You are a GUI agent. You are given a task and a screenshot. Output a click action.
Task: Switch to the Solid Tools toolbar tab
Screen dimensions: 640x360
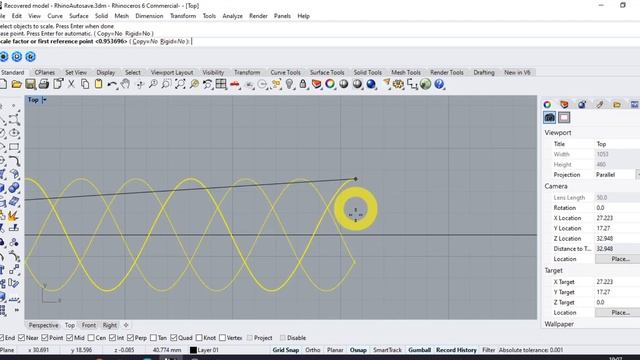point(367,72)
